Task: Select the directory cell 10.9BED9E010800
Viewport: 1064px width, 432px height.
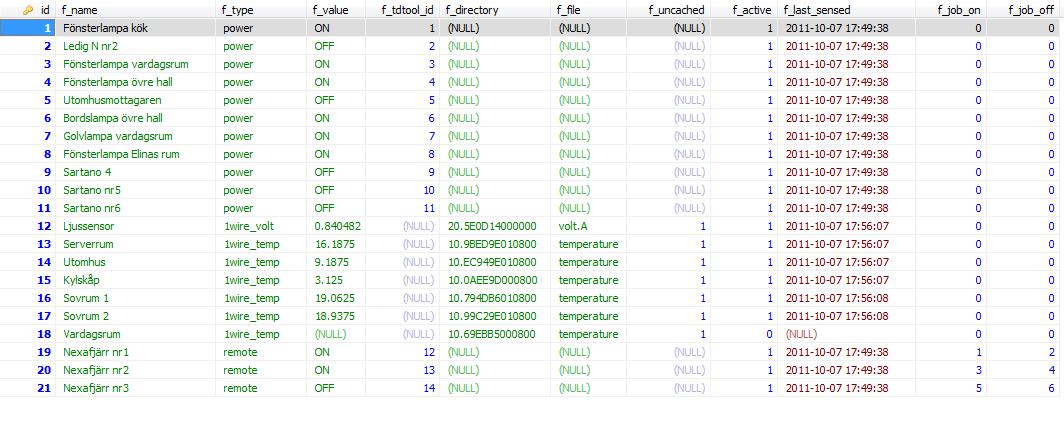Action: (x=491, y=245)
